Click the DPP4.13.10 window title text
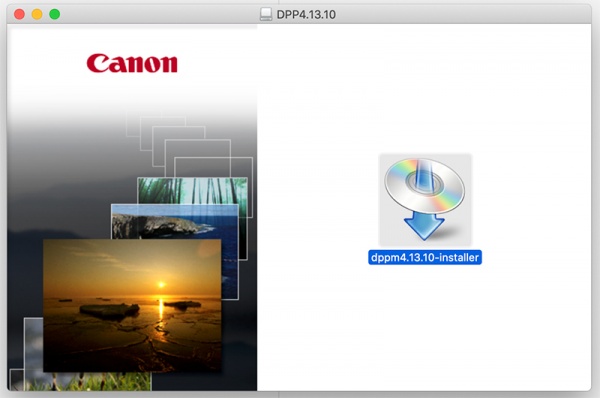This screenshot has width=600, height=398. pyautogui.click(x=306, y=15)
